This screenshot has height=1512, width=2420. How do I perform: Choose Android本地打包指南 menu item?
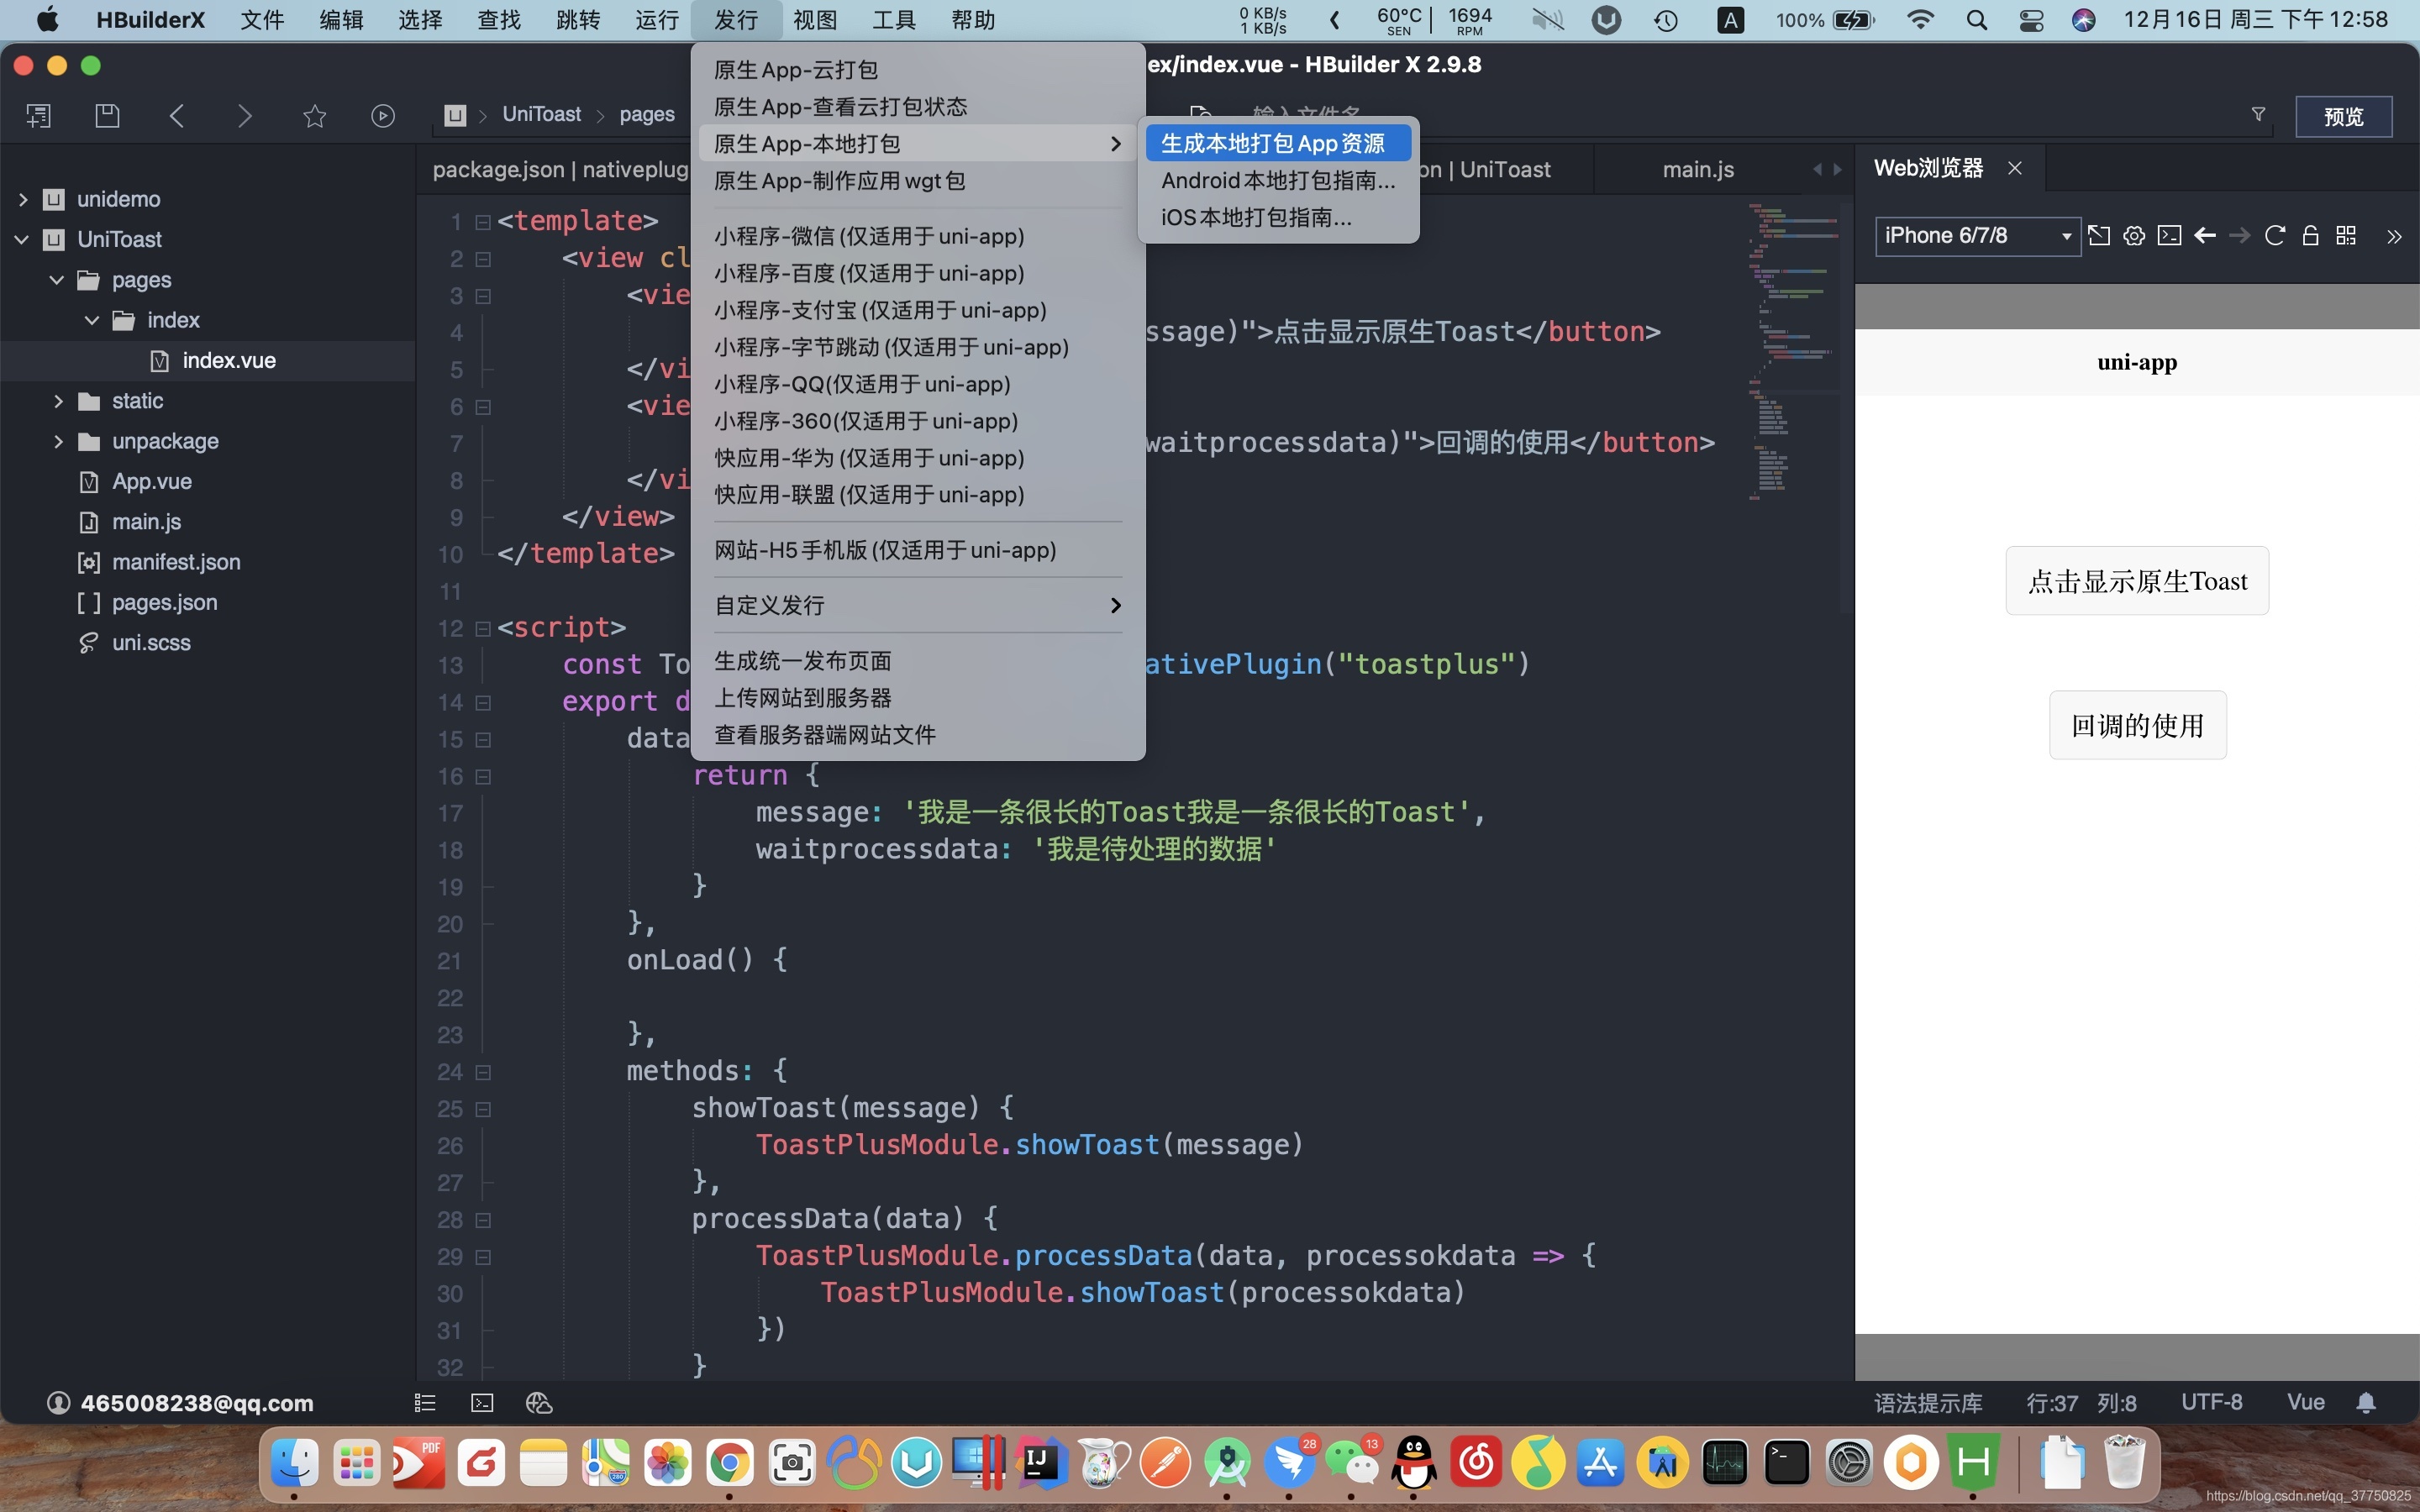tap(1278, 180)
